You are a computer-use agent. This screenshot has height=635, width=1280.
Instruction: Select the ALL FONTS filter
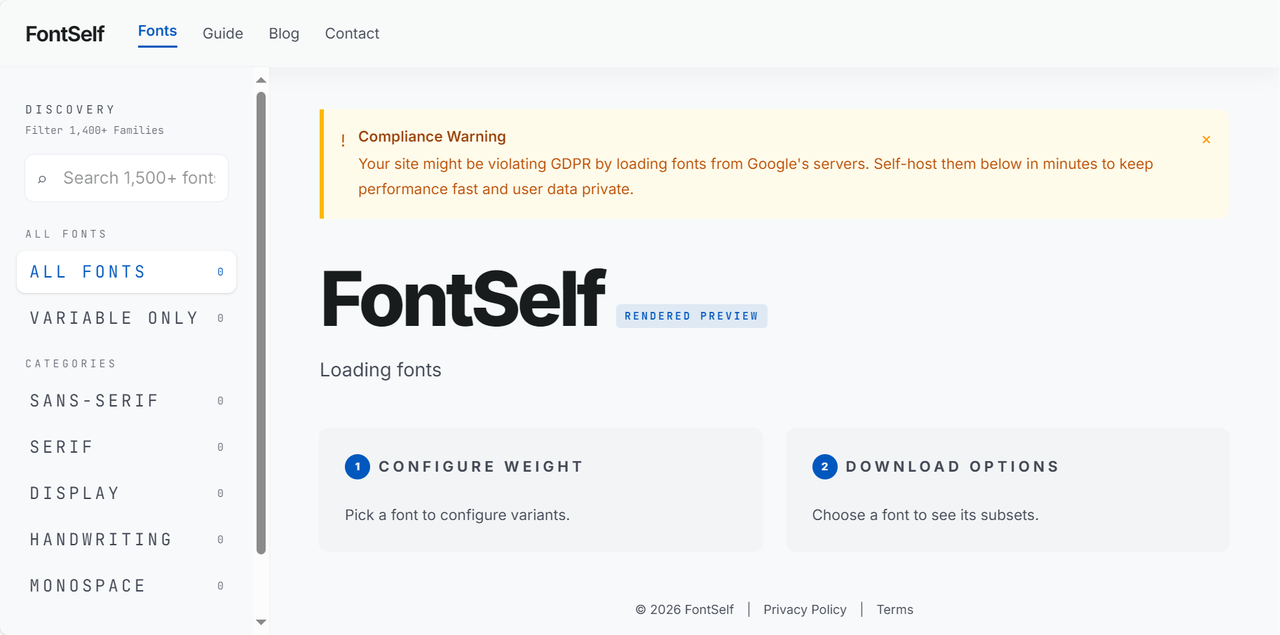(x=127, y=272)
